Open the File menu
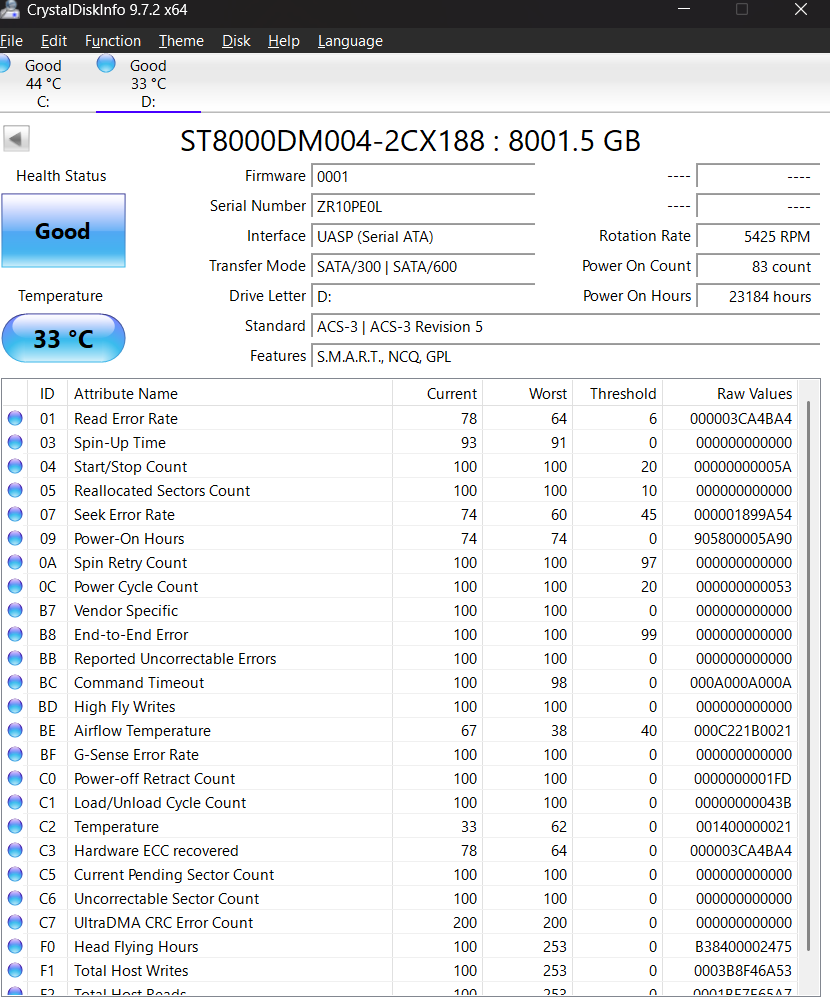Image resolution: width=830 pixels, height=1001 pixels. [x=11, y=41]
